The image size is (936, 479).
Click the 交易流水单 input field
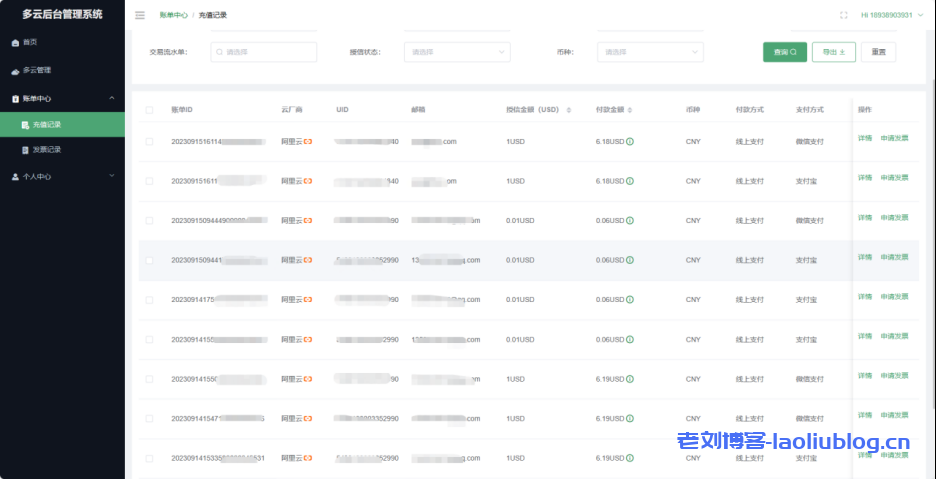264,52
